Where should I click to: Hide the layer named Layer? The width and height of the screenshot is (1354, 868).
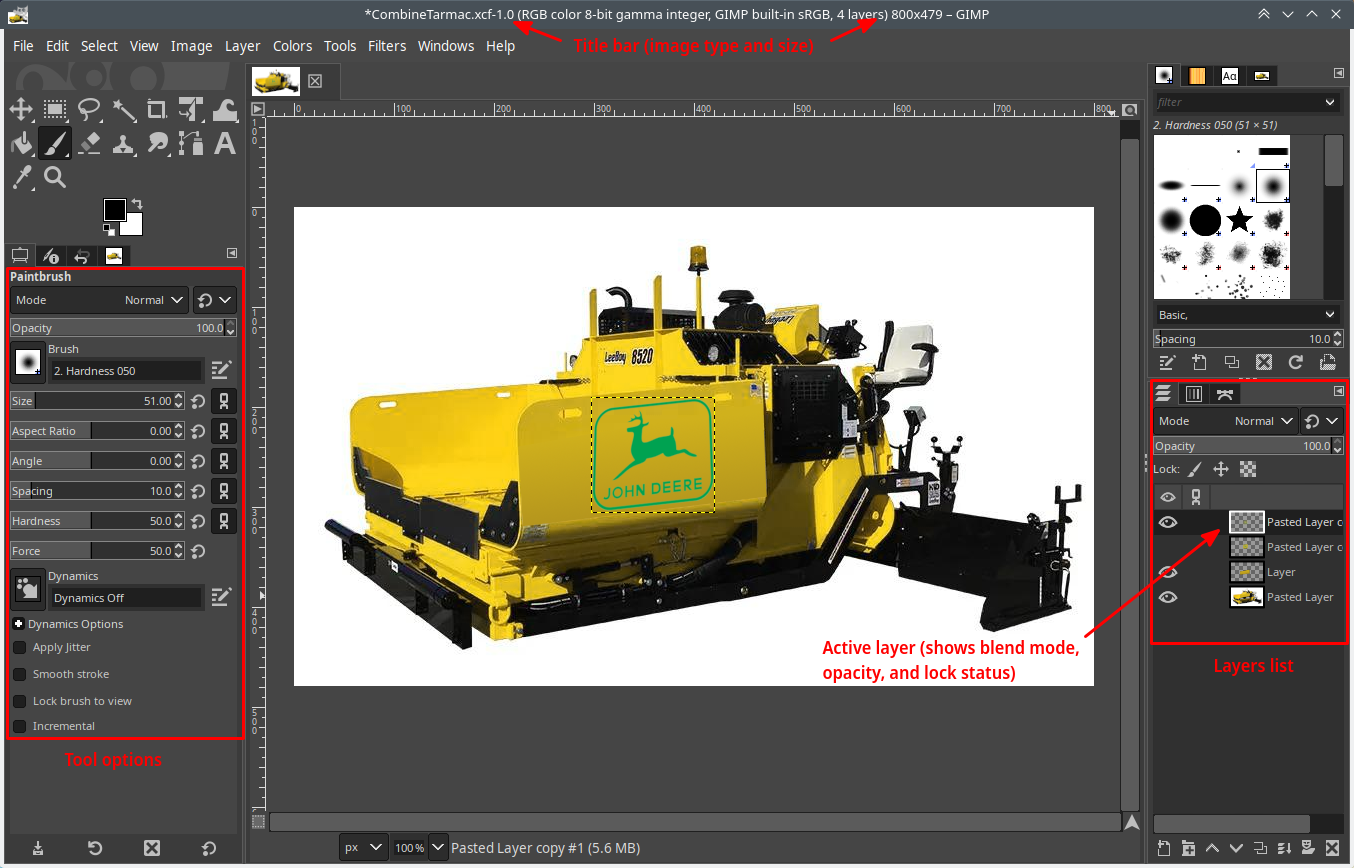point(1167,572)
